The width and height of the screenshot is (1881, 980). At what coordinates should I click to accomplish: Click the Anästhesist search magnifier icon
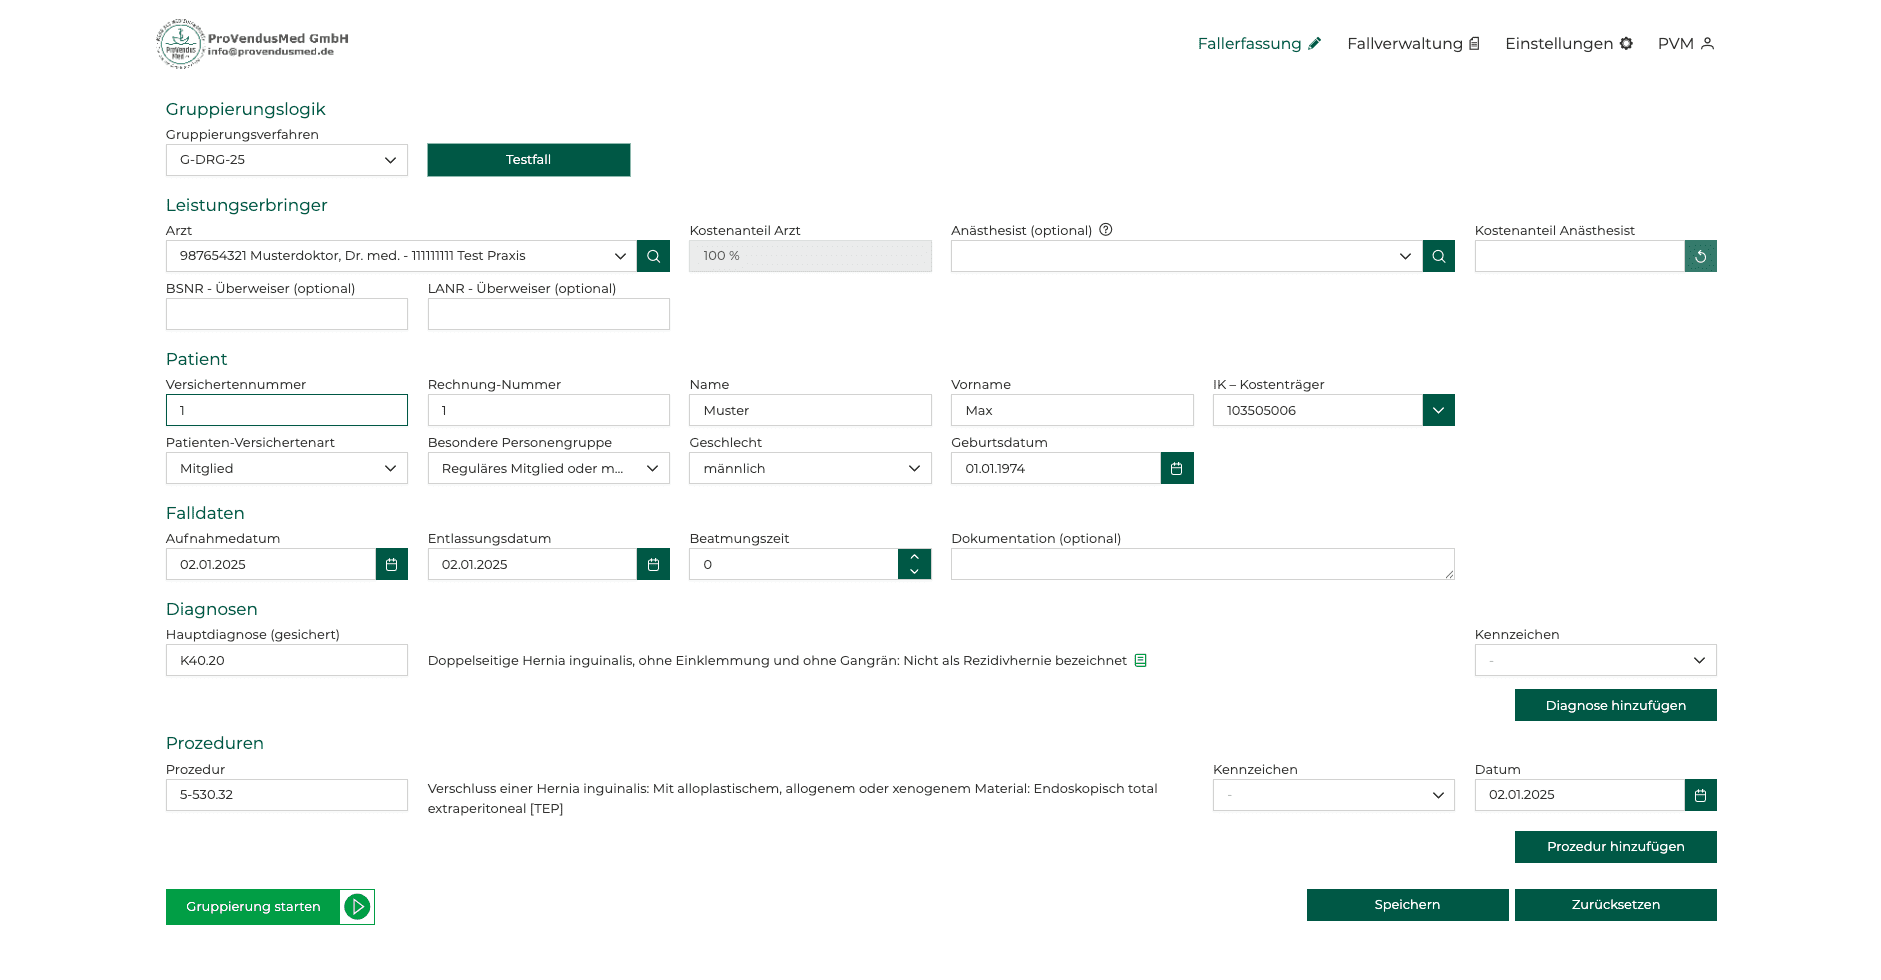point(1438,256)
